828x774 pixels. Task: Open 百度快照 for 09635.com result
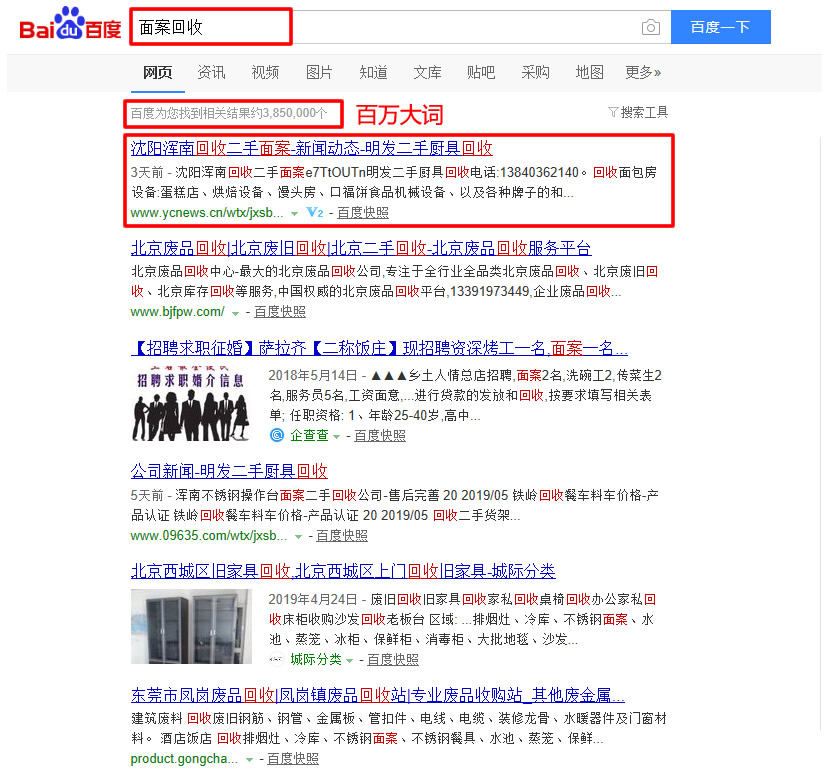click(x=342, y=535)
